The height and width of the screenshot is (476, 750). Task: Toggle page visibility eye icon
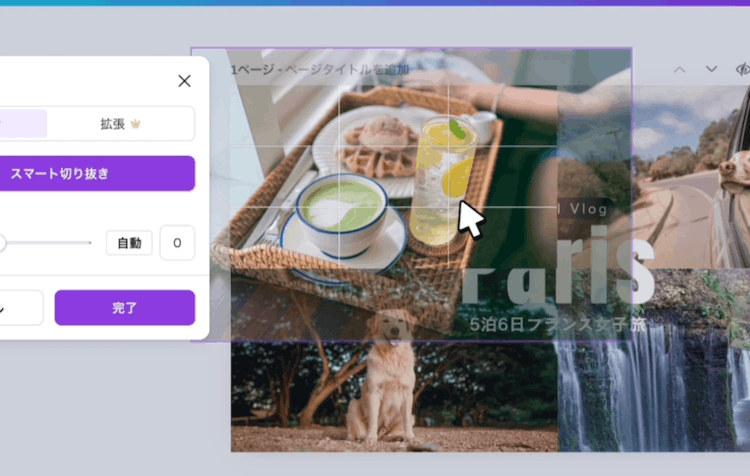pos(743,69)
